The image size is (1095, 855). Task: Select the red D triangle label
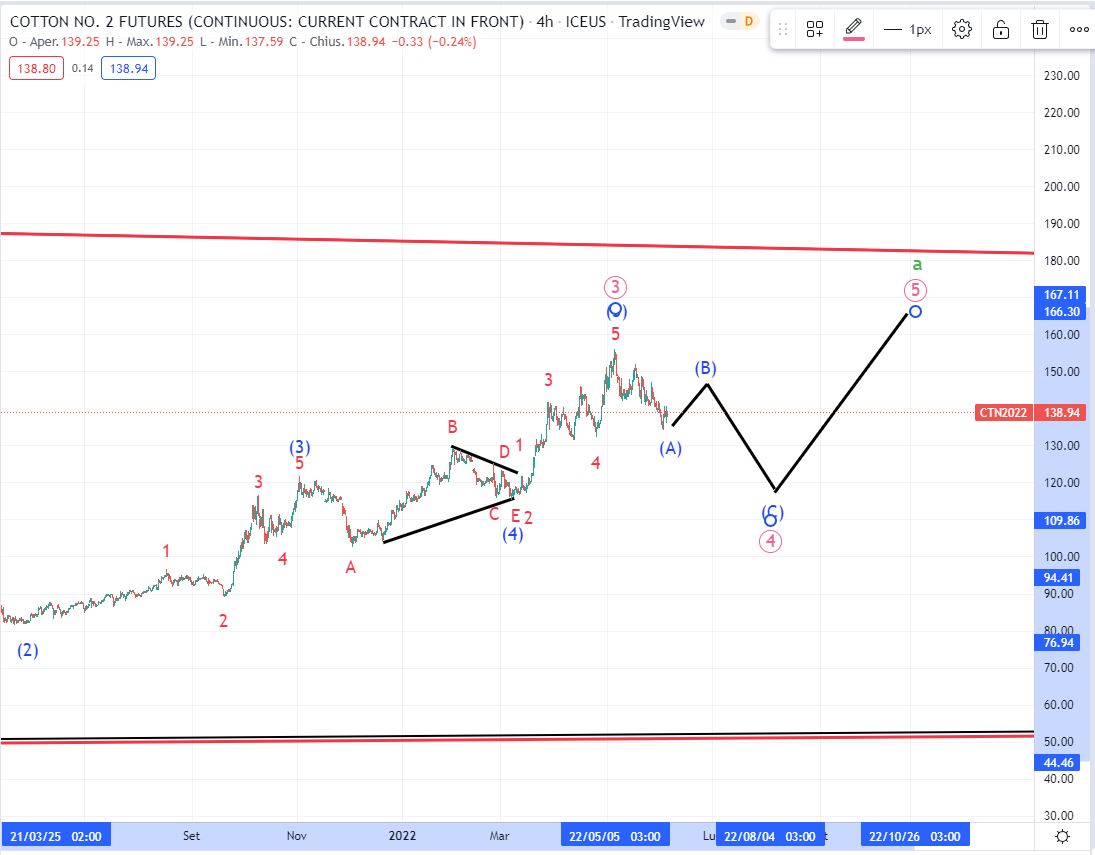pos(504,452)
